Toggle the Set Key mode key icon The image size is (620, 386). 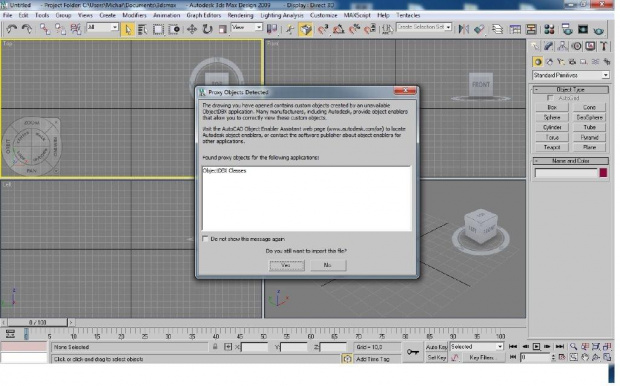[412, 352]
